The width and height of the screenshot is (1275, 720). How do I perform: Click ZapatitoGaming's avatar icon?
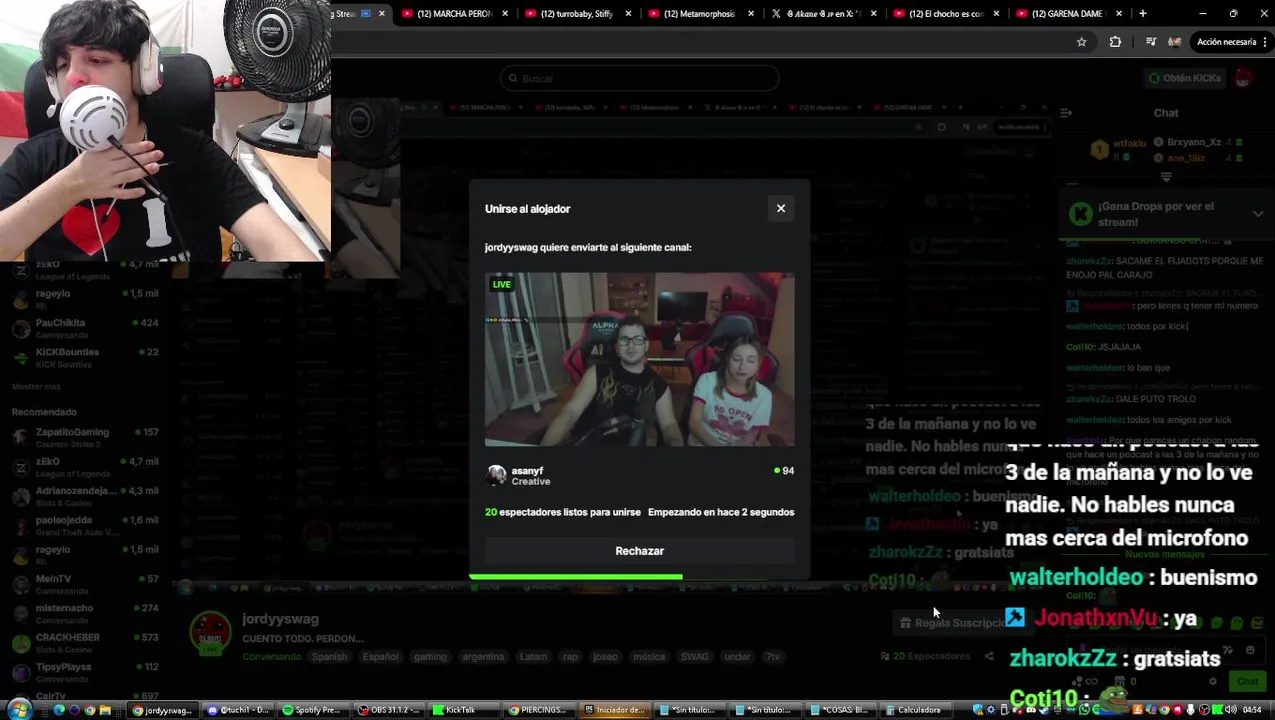[x=20, y=437]
